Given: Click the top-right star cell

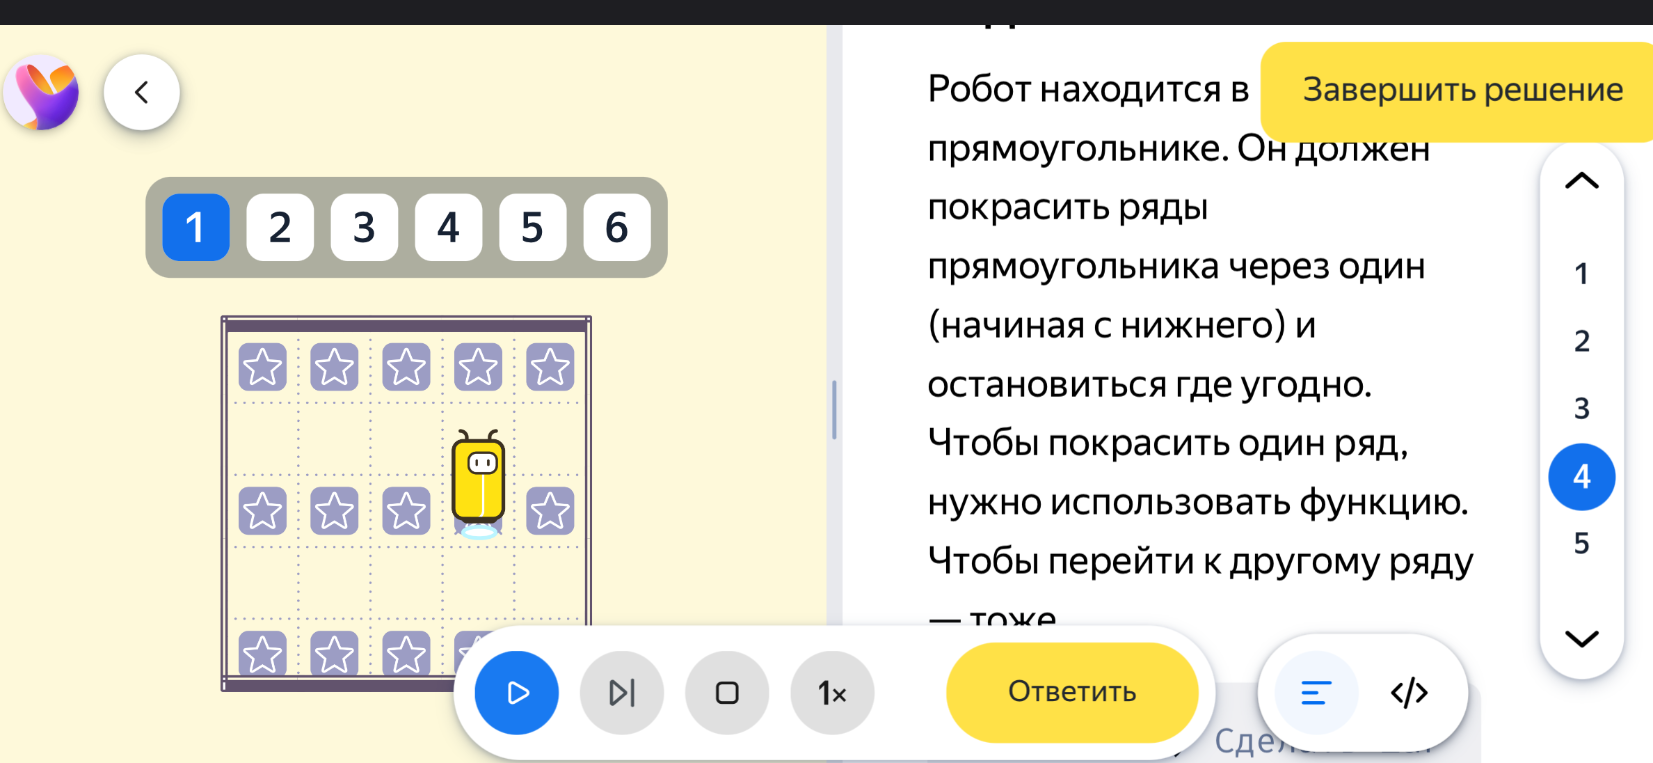Looking at the screenshot, I should click(550, 367).
